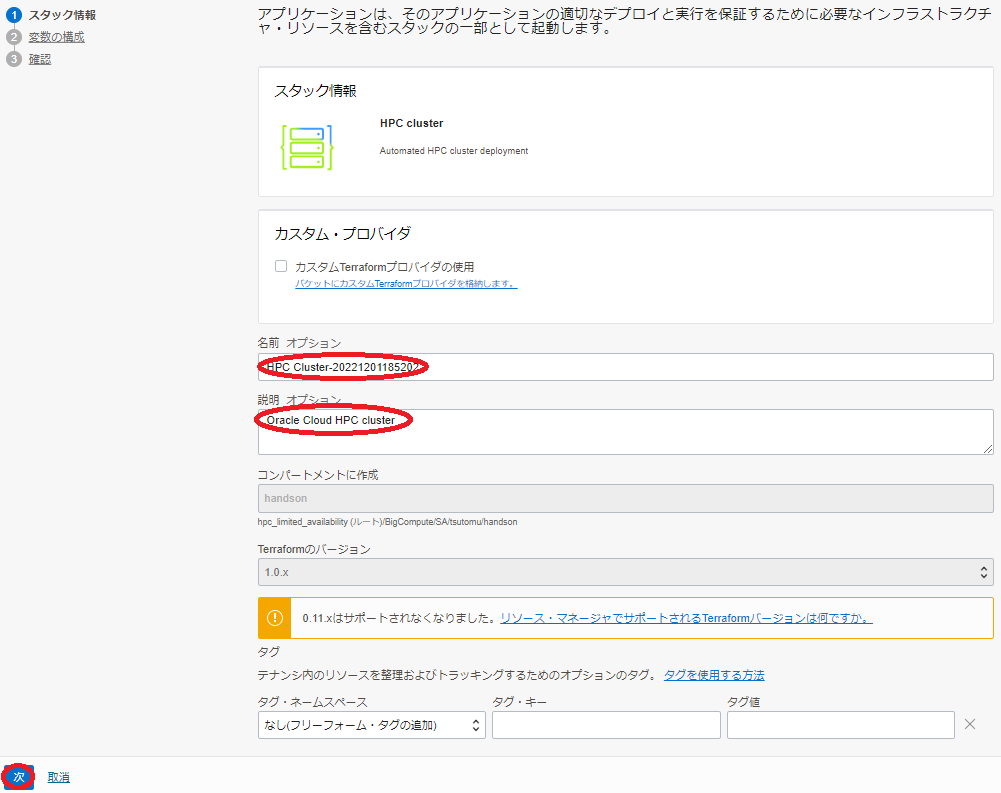The height and width of the screenshot is (793, 1001).
Task: Click the orange warning icon in the banner
Action: pyautogui.click(x=275, y=618)
